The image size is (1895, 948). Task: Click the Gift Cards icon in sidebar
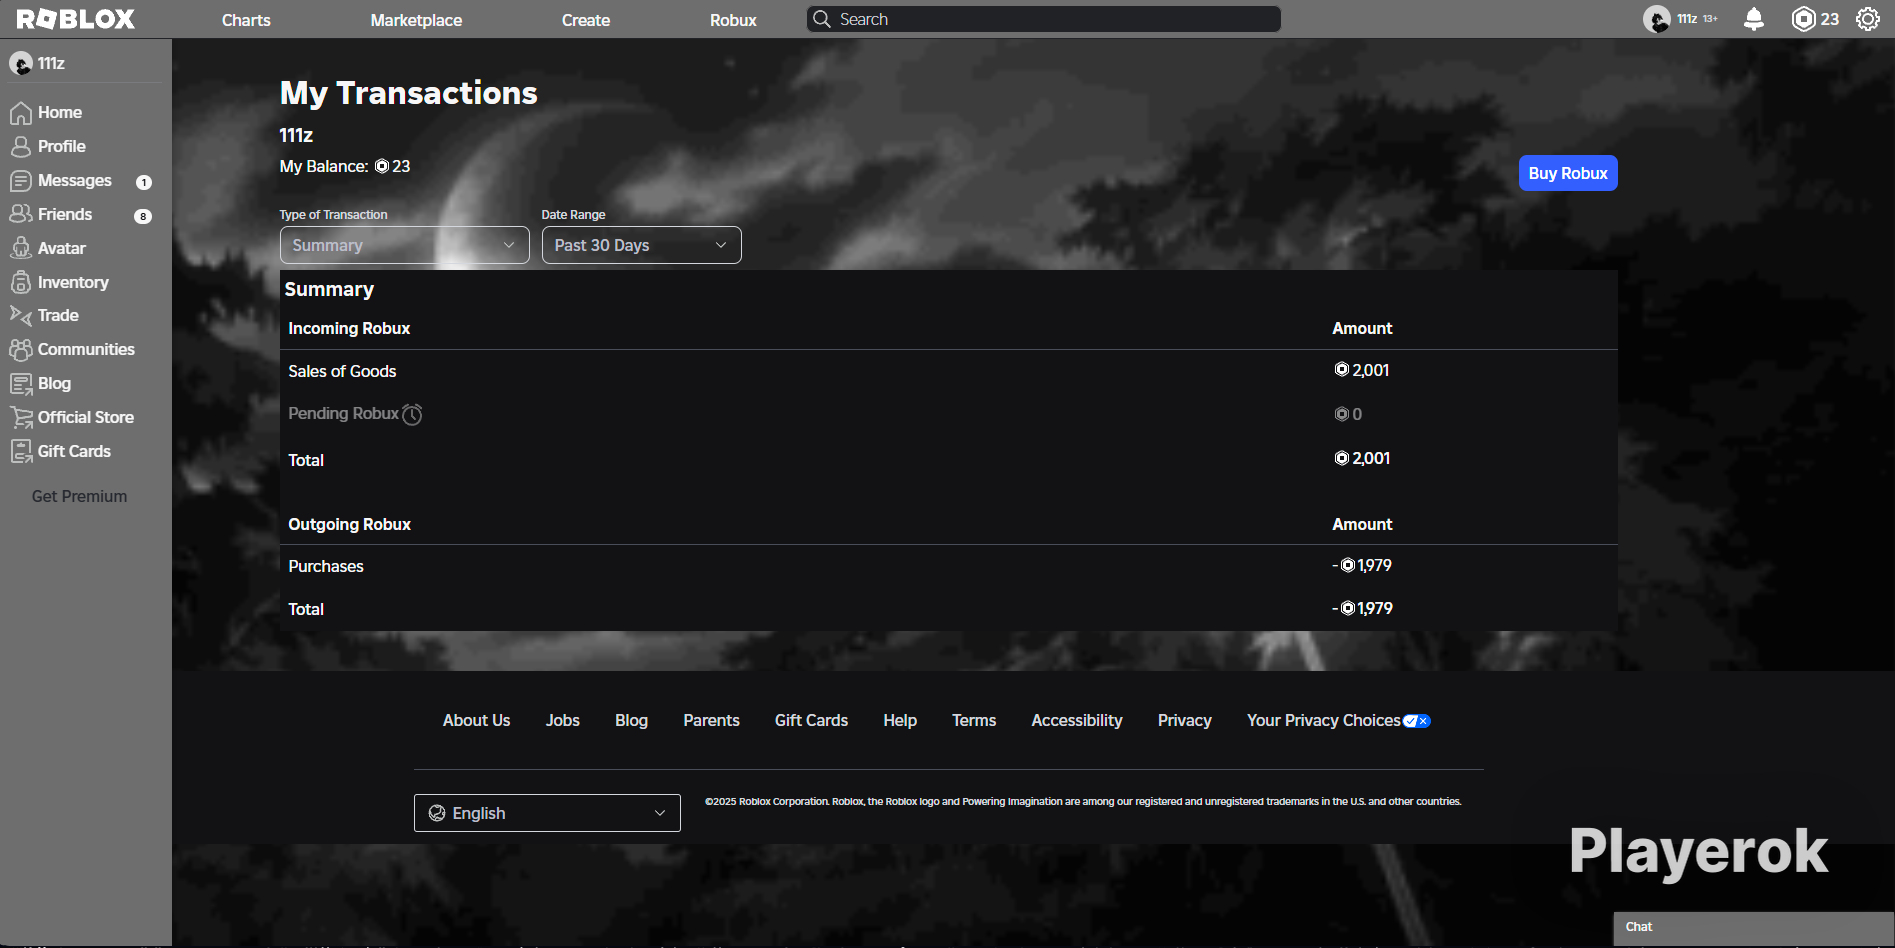[x=21, y=451]
